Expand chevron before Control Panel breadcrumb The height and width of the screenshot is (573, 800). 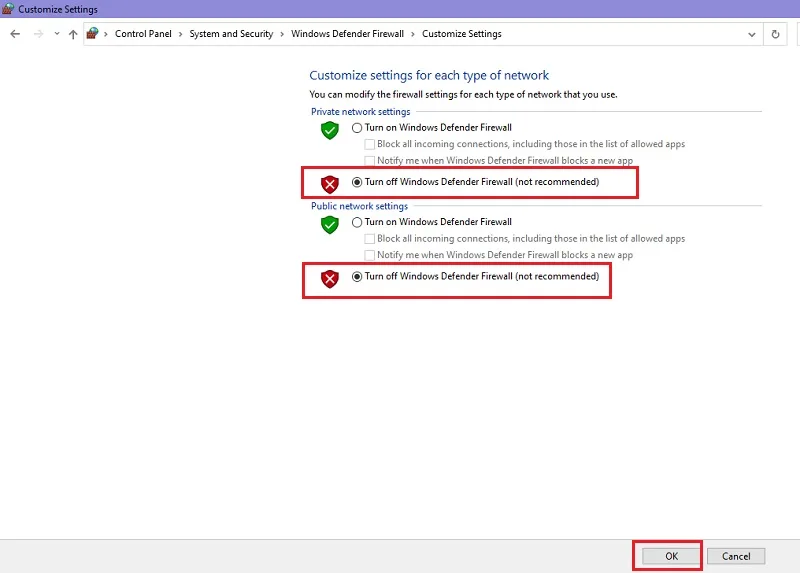[x=106, y=34]
